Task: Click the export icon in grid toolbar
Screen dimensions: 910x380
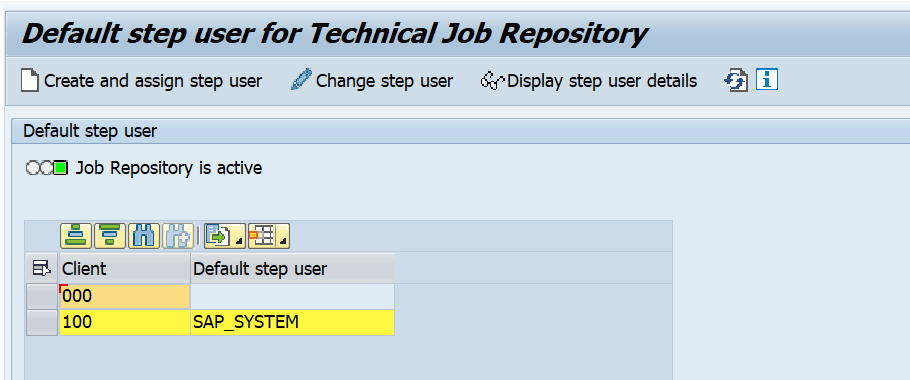Action: (x=219, y=236)
